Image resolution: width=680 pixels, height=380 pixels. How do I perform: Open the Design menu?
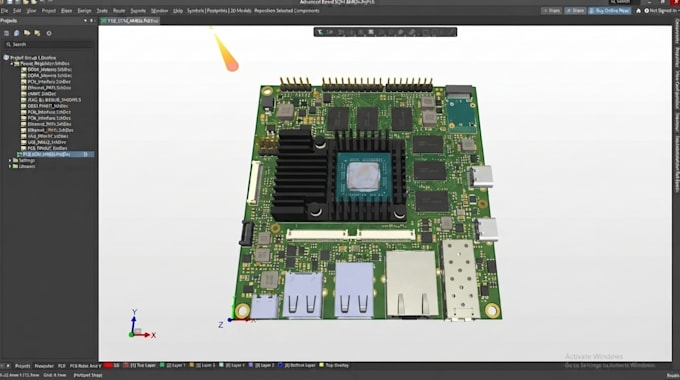point(84,11)
